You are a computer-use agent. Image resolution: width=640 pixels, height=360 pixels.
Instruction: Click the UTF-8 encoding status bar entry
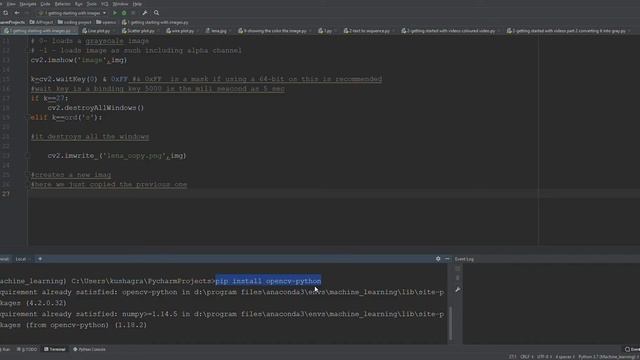[x=544, y=357]
